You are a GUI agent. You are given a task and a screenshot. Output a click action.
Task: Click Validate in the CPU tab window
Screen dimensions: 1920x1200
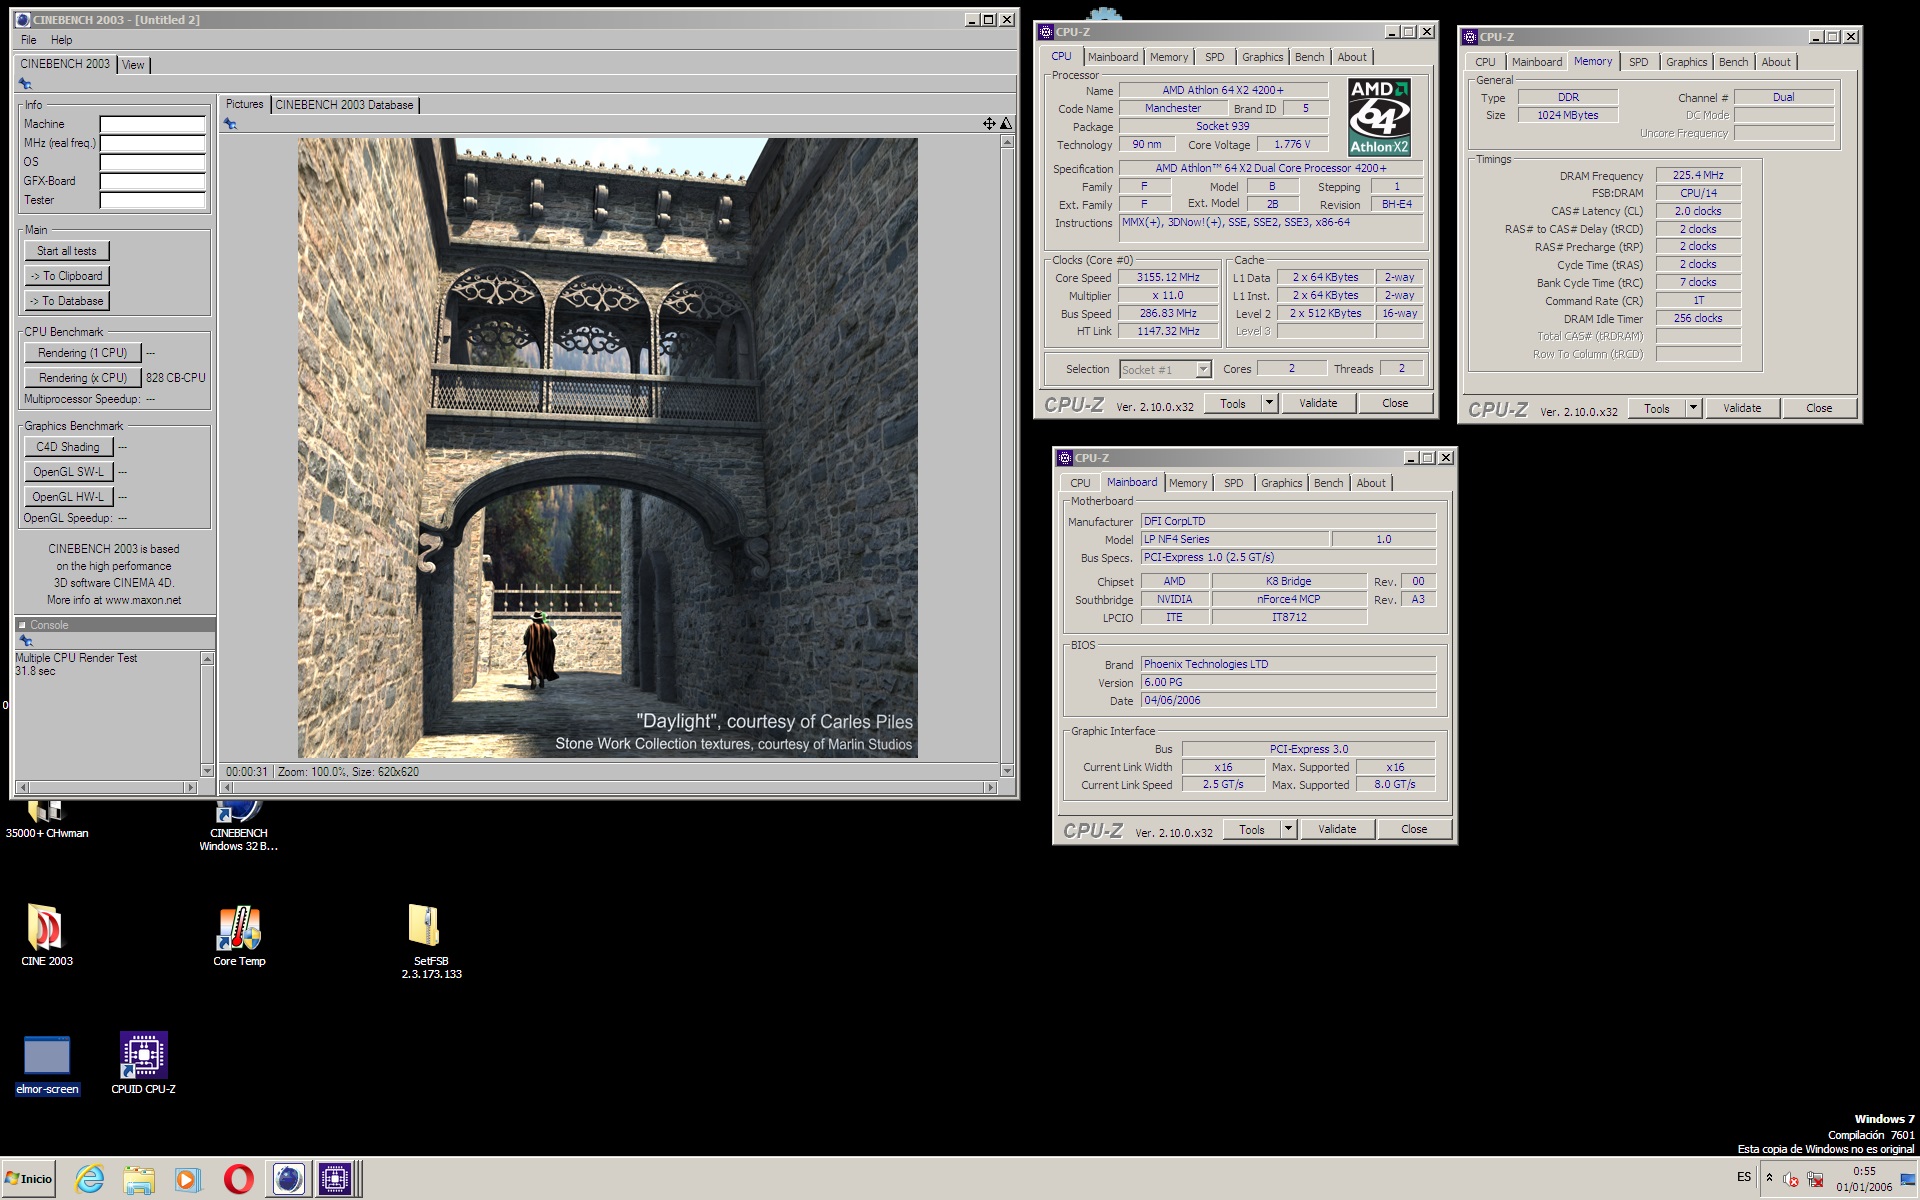coord(1318,403)
